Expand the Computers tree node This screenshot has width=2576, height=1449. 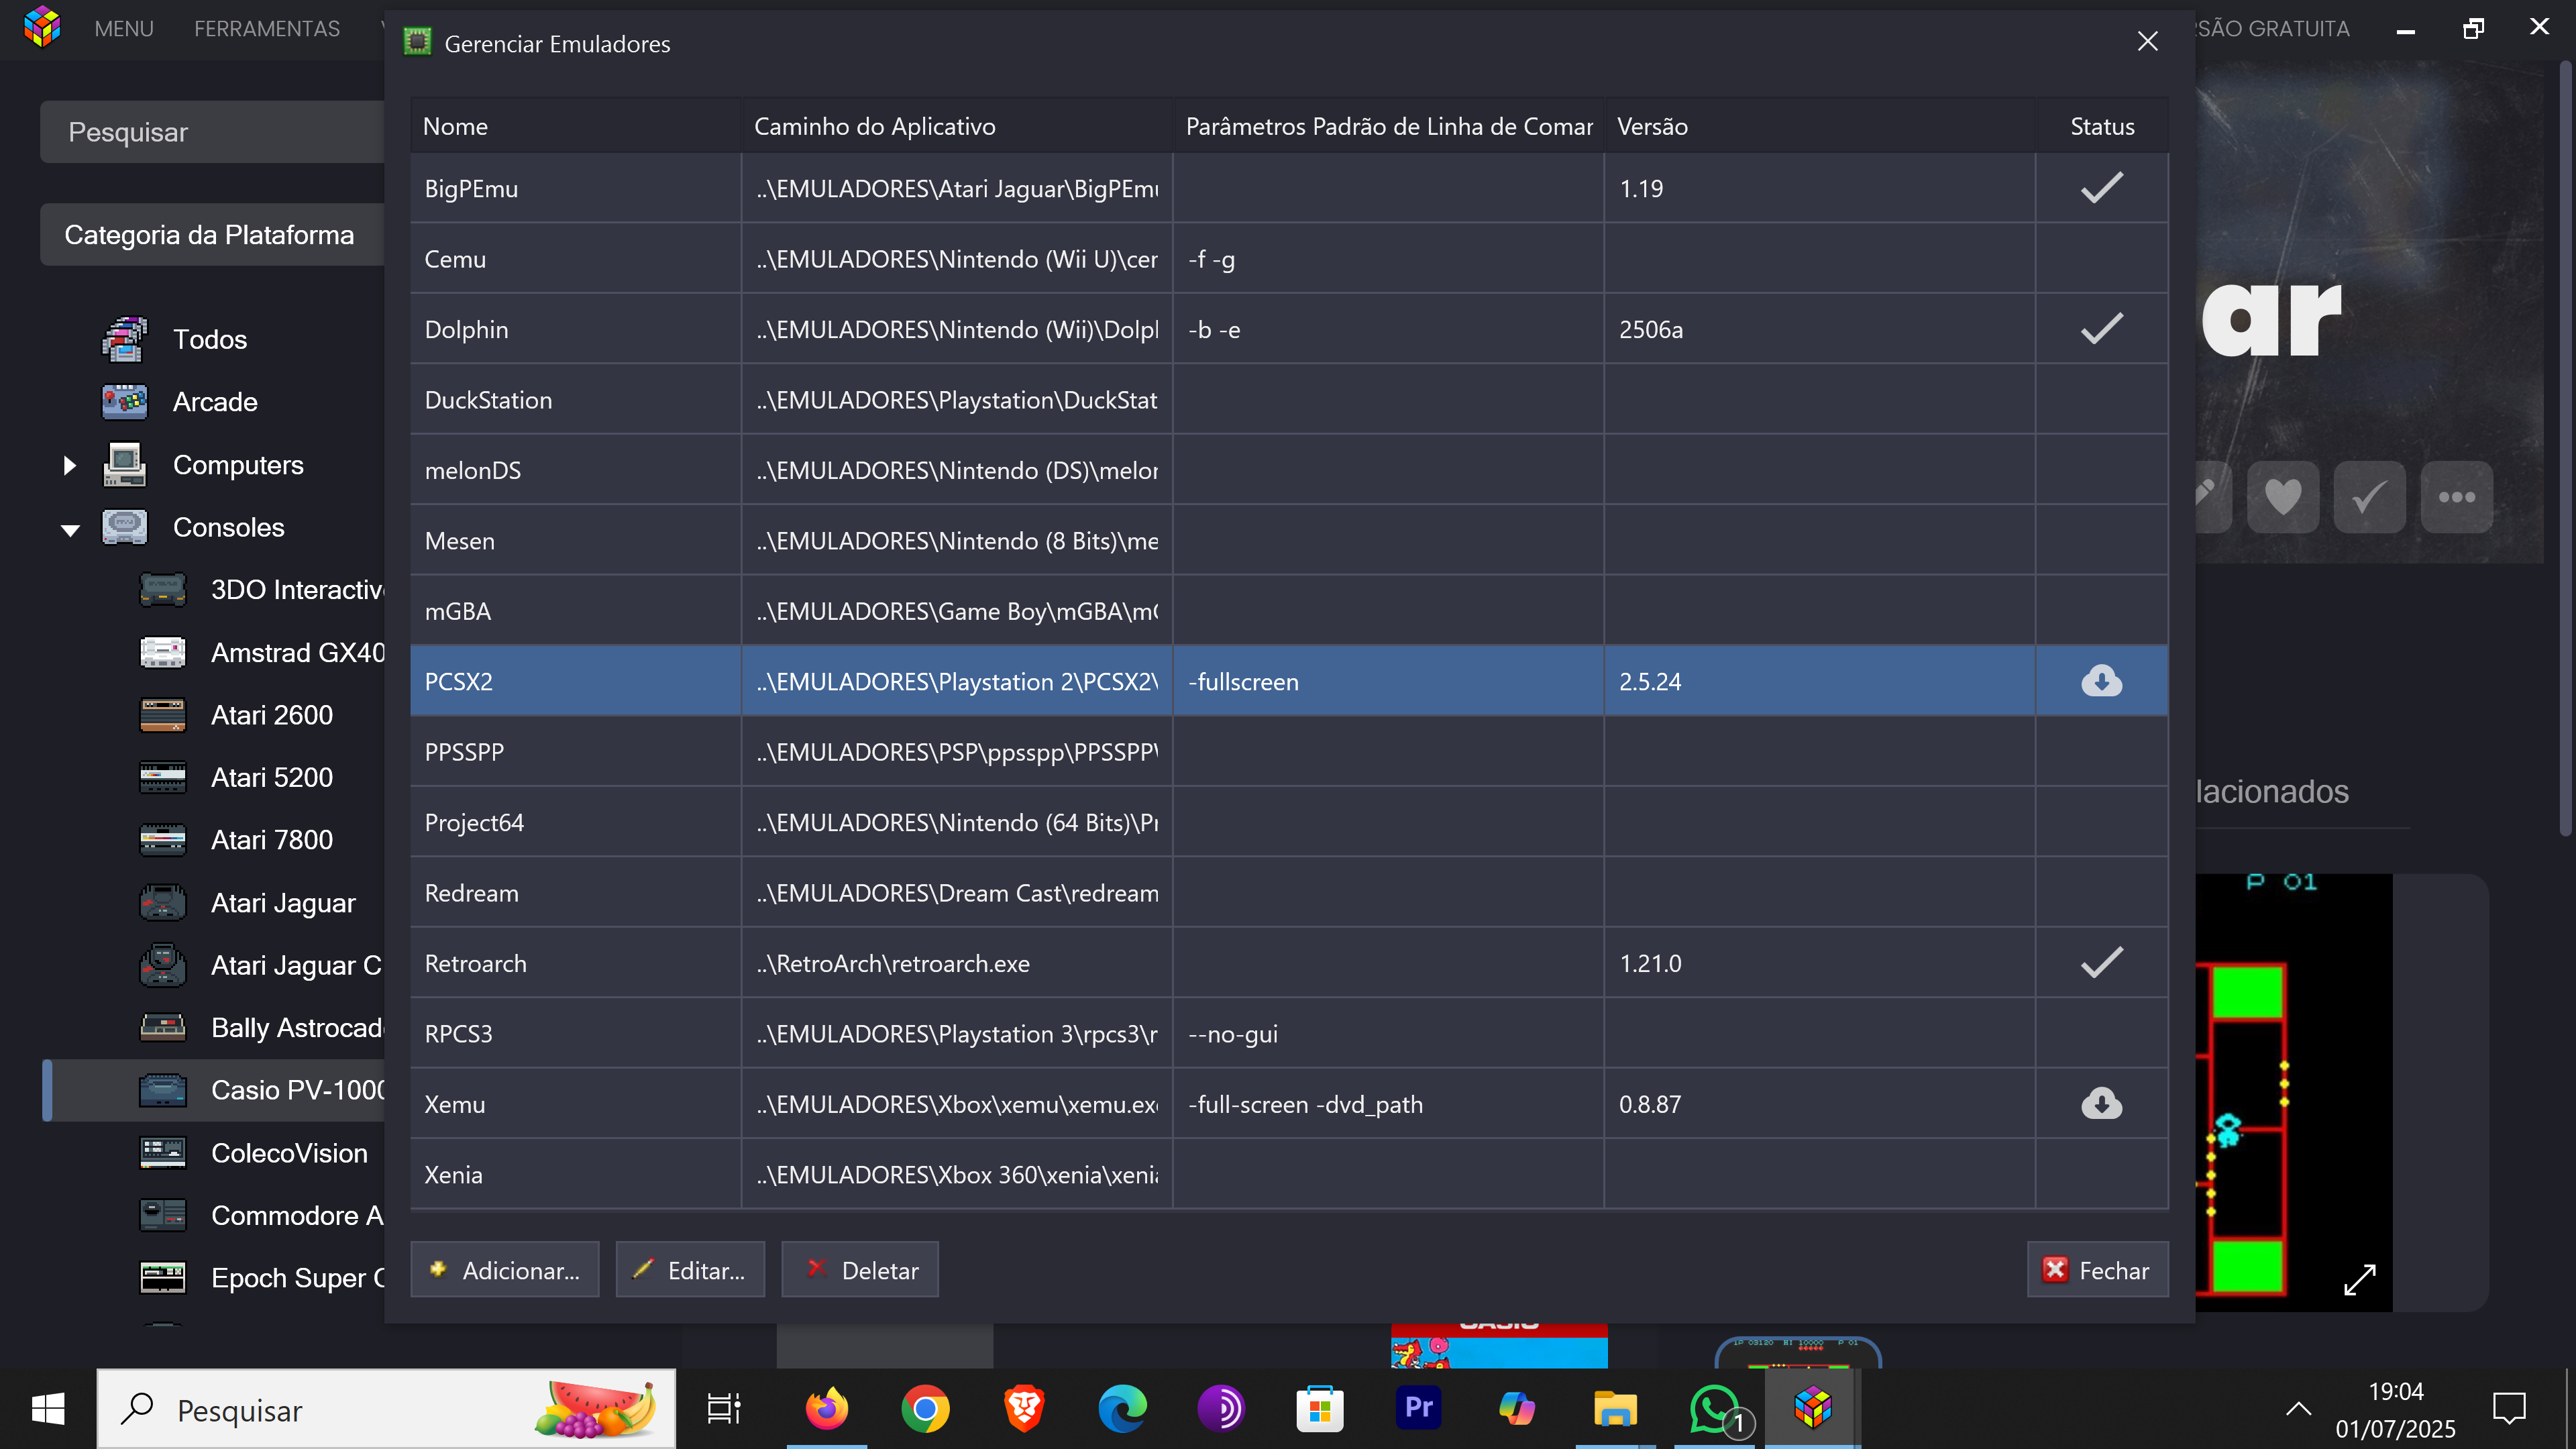tap(69, 465)
